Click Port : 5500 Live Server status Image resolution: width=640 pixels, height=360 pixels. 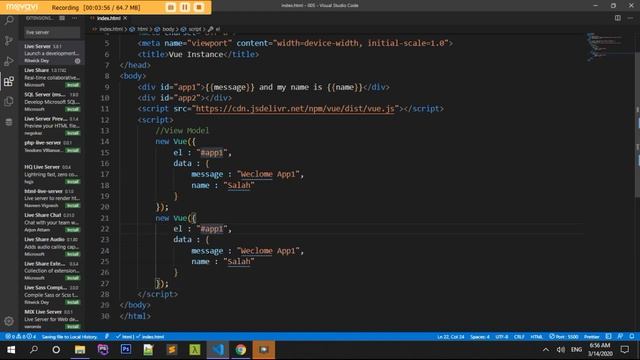tap(564, 337)
